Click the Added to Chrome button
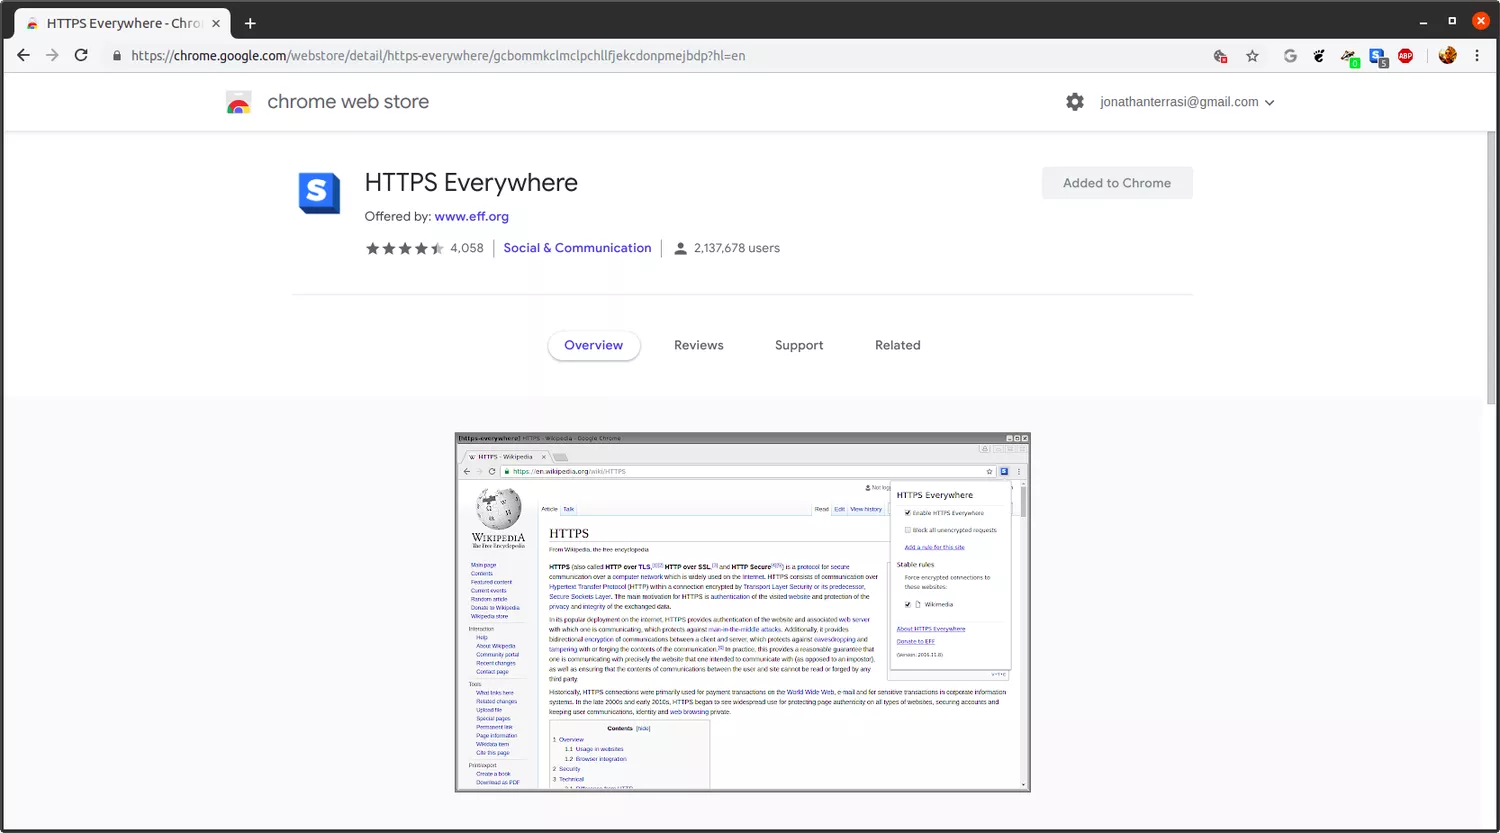The image size is (1500, 833). point(1116,183)
